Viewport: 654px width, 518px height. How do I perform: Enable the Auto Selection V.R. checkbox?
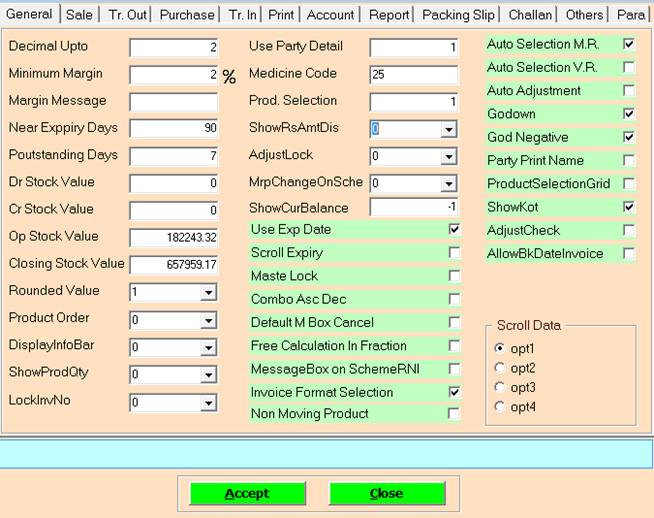[x=628, y=67]
